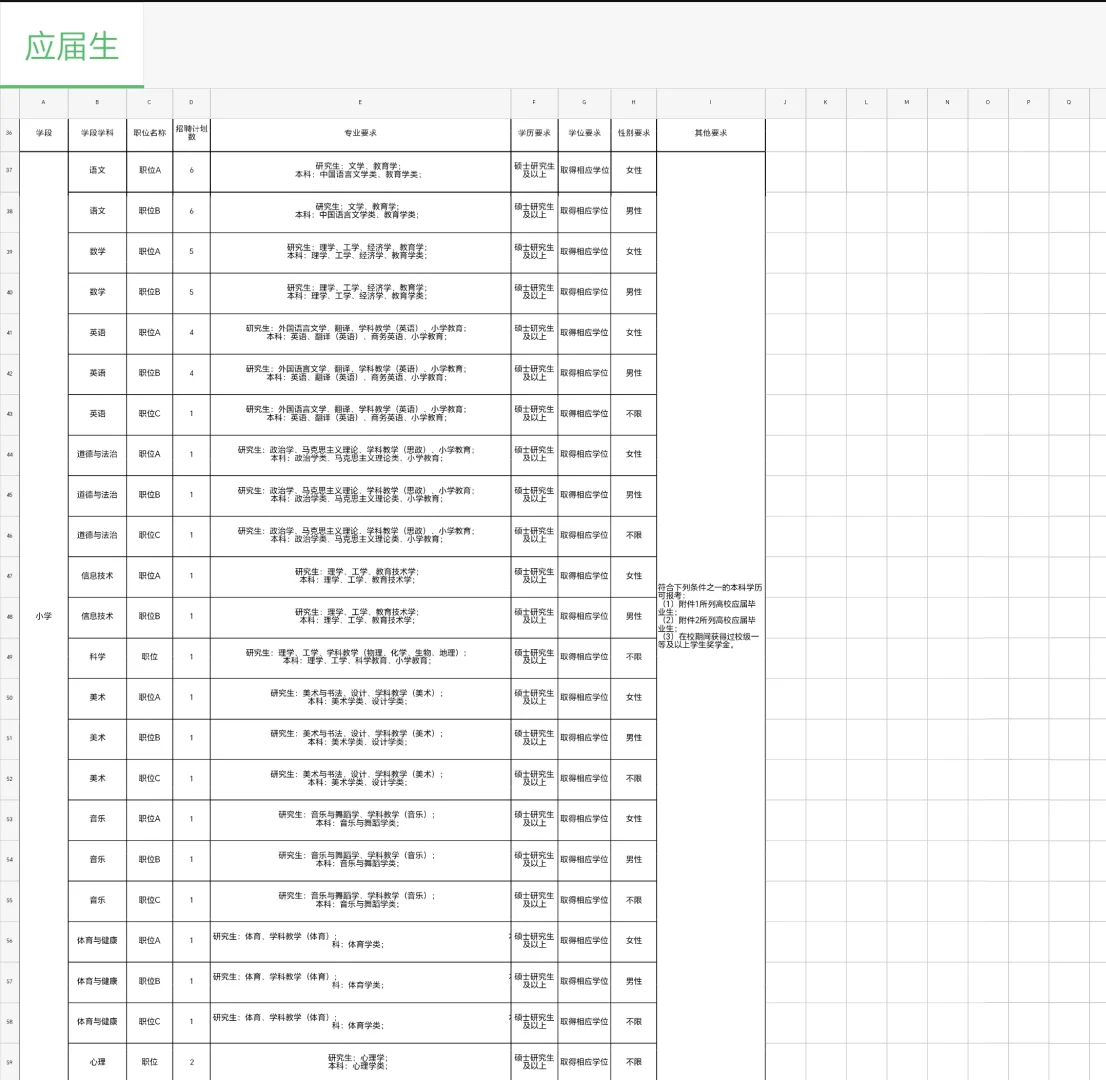This screenshot has height=1080, width=1106.
Task: Click the 体育与健康 职位A cell
Action: [x=149, y=940]
